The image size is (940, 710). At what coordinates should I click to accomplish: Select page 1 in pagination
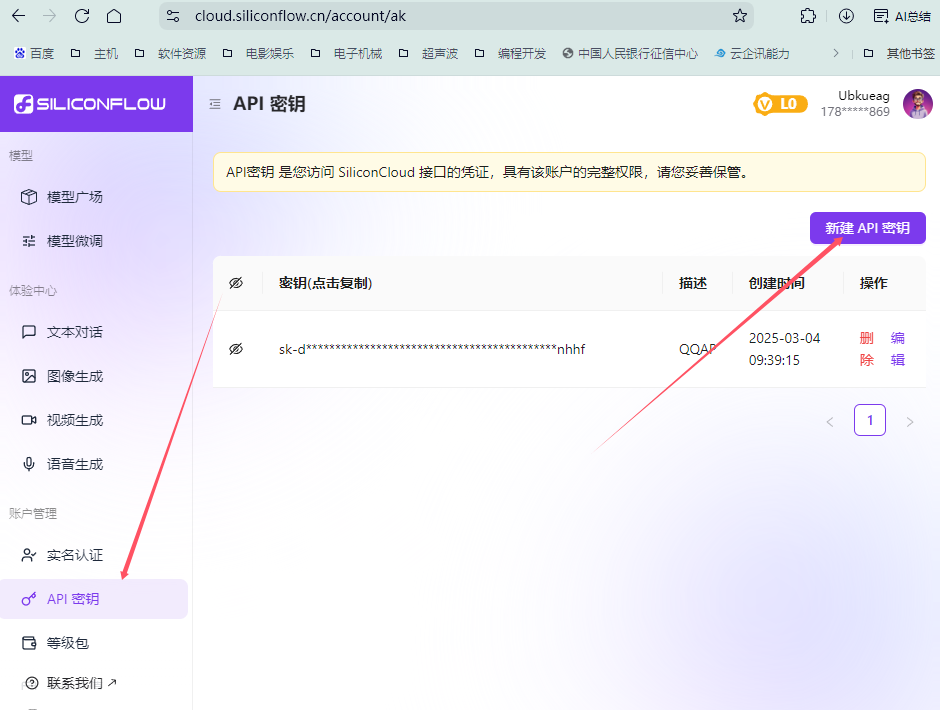coord(870,420)
